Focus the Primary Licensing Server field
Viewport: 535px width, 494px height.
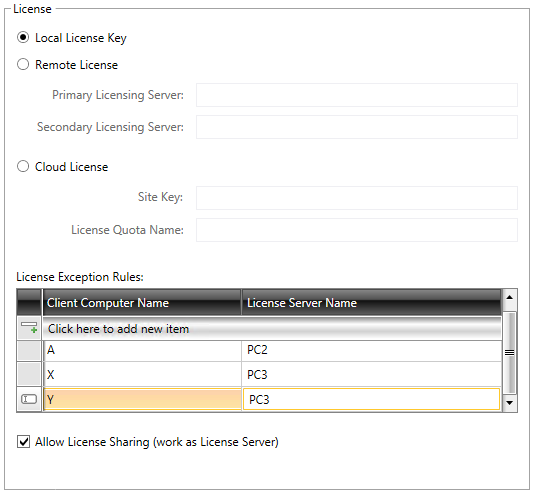click(x=357, y=95)
